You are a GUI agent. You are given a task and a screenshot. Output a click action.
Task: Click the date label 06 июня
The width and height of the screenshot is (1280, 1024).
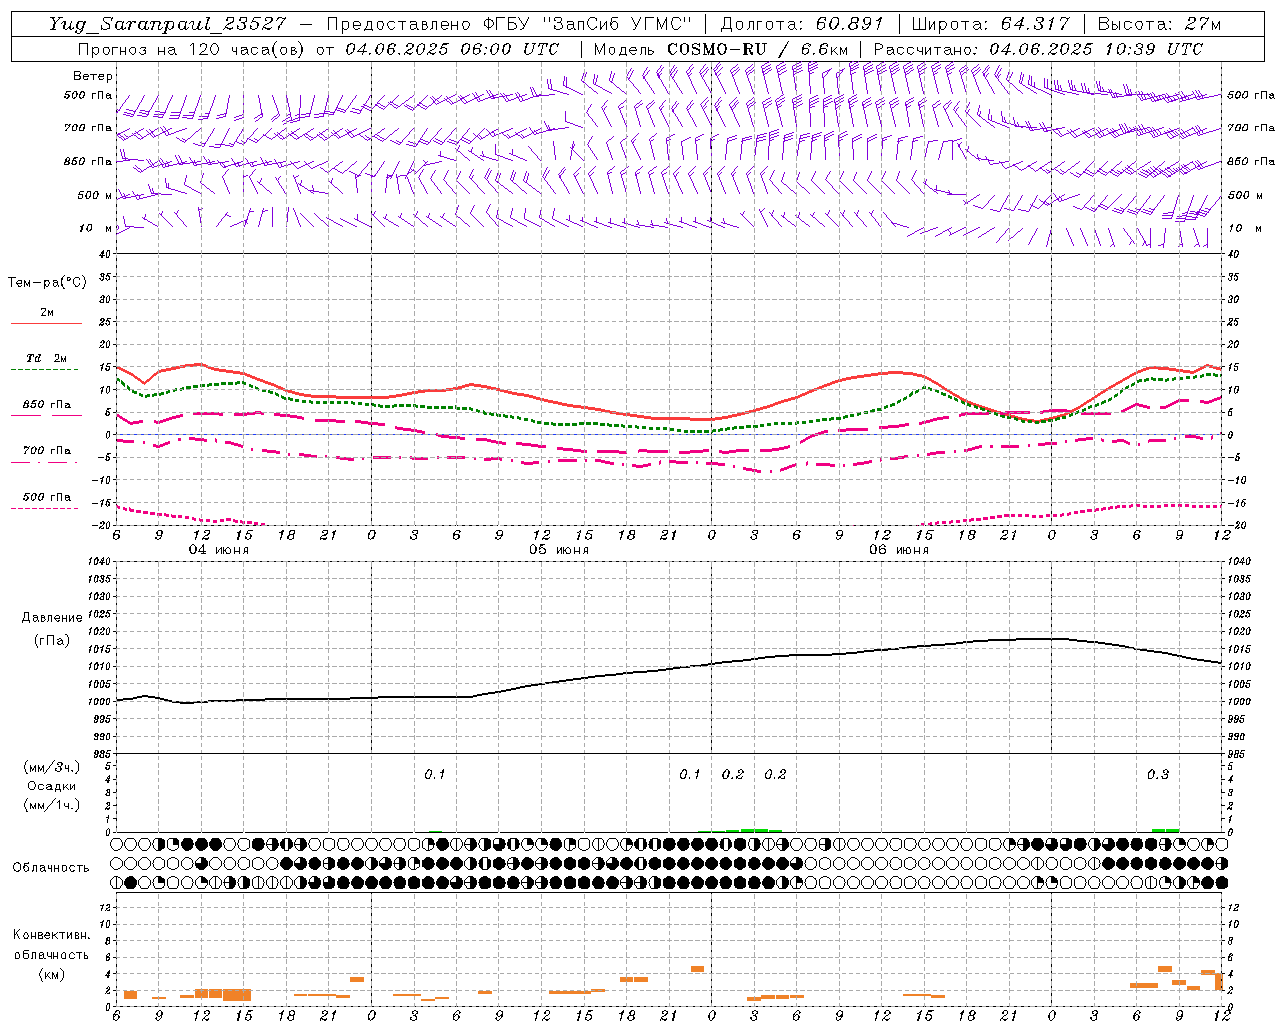click(899, 550)
